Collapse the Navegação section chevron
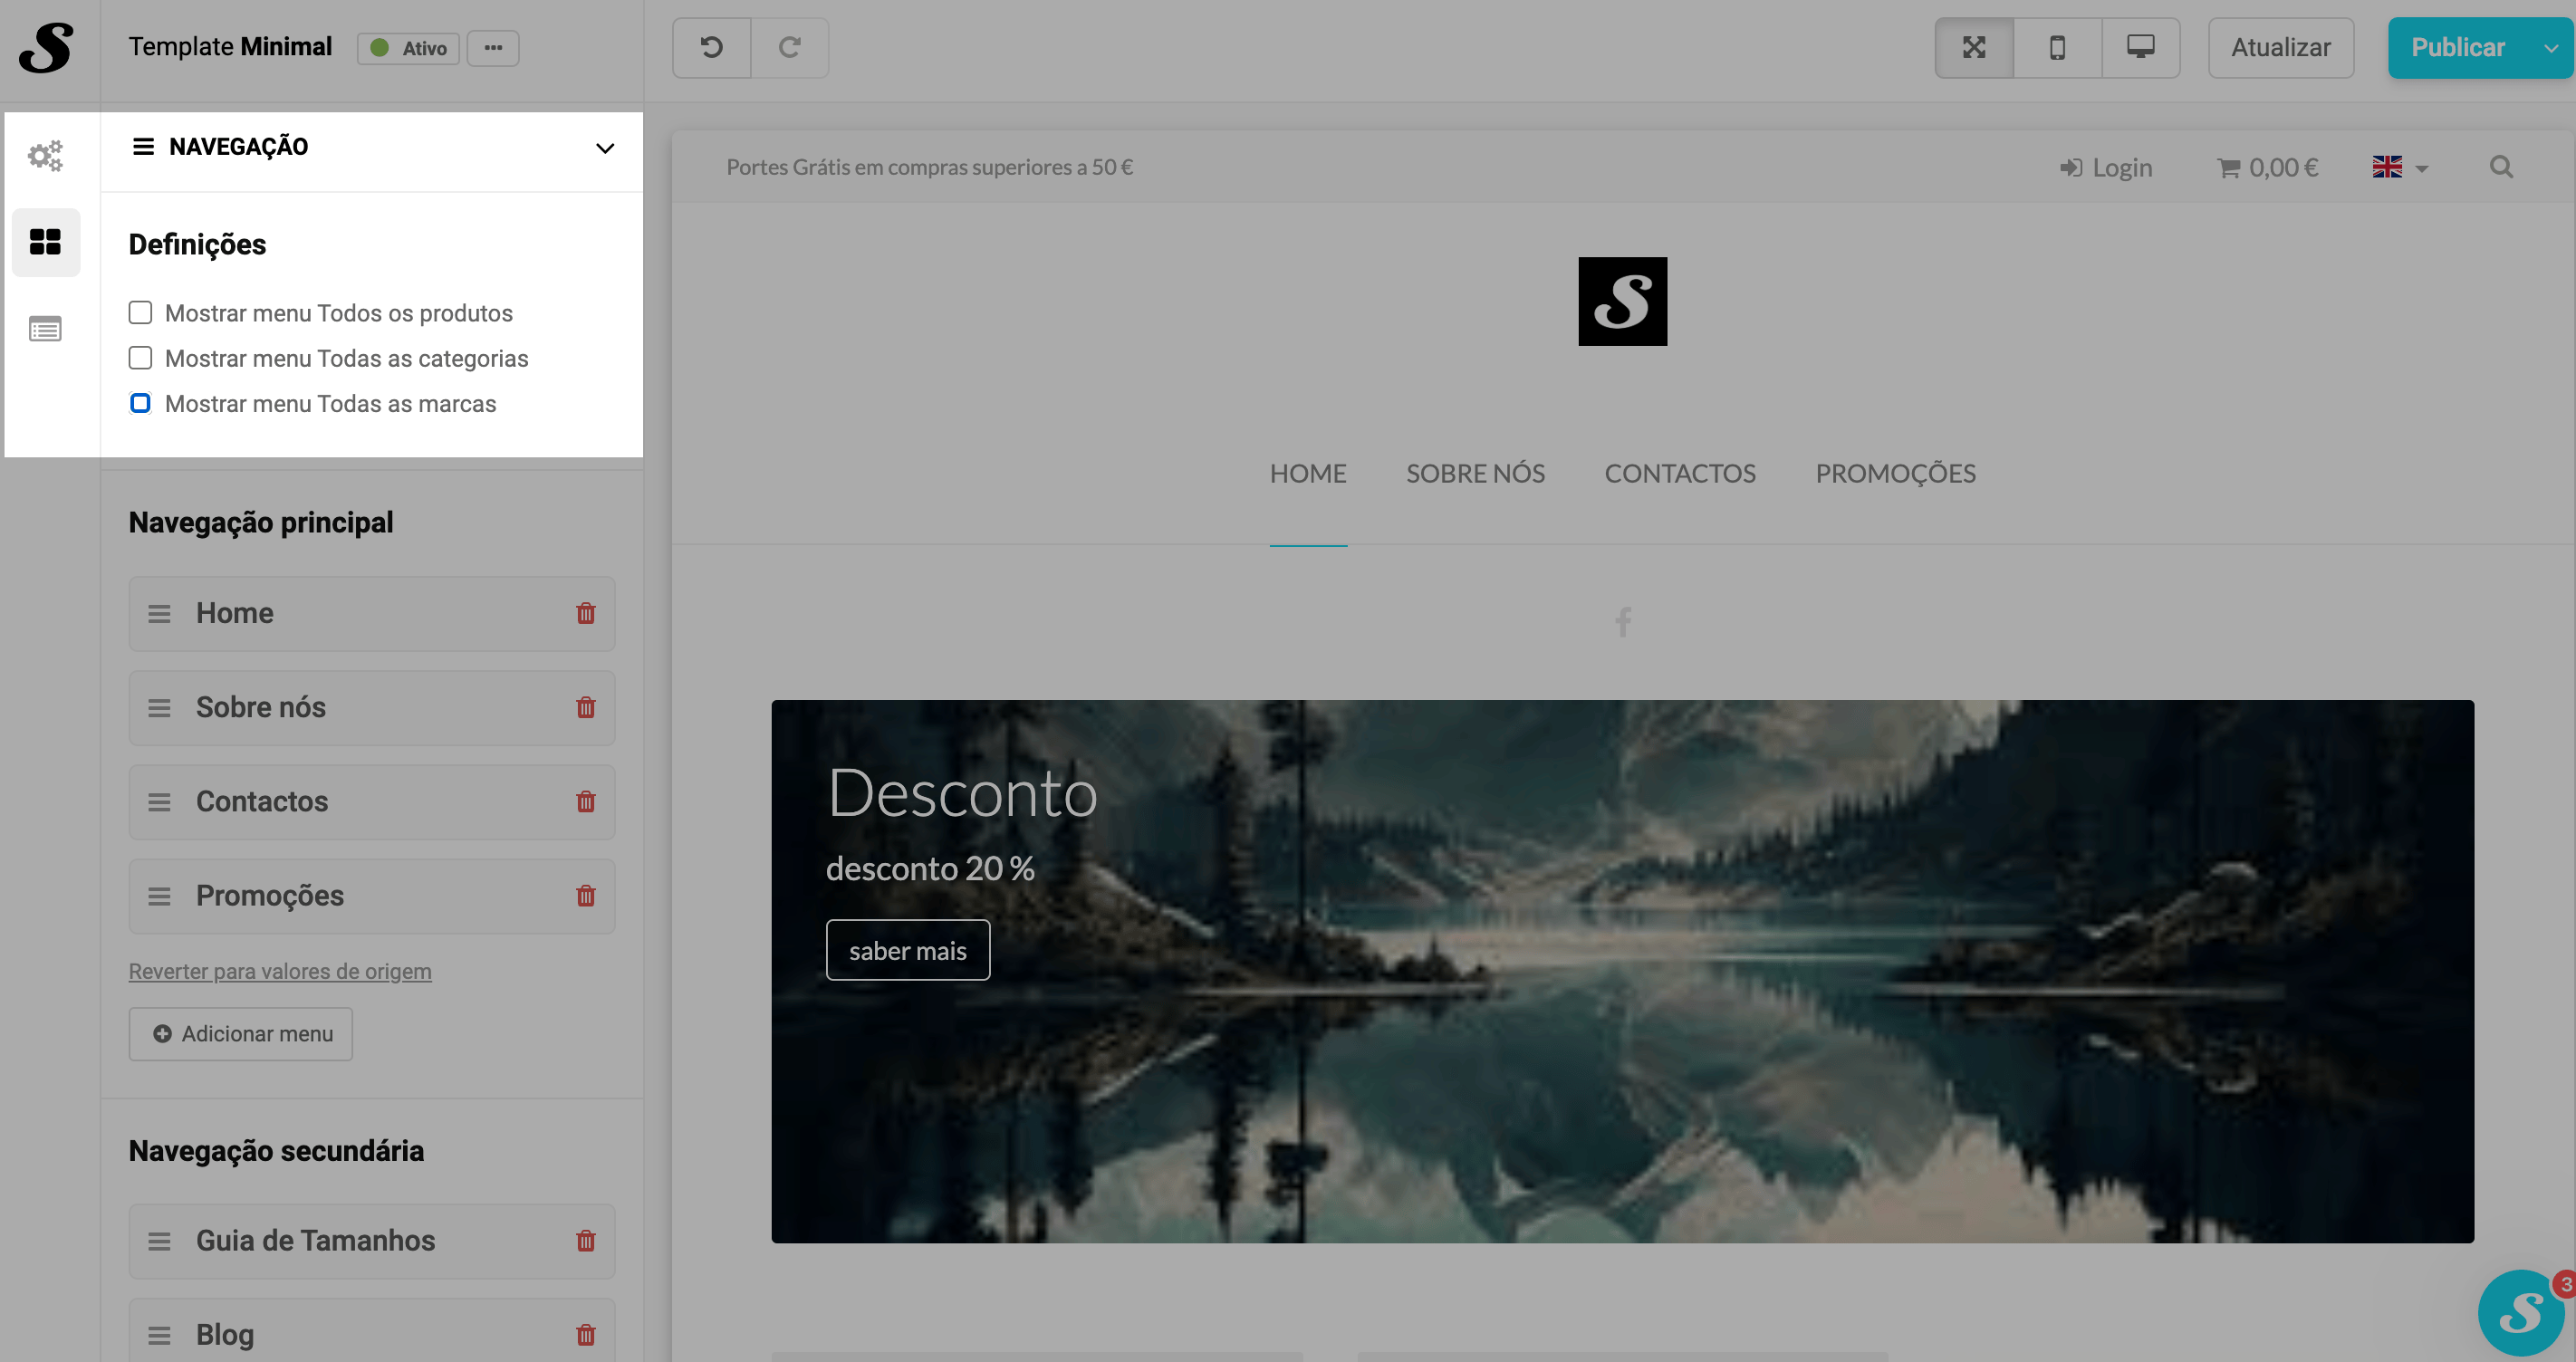2576x1362 pixels. click(x=605, y=148)
